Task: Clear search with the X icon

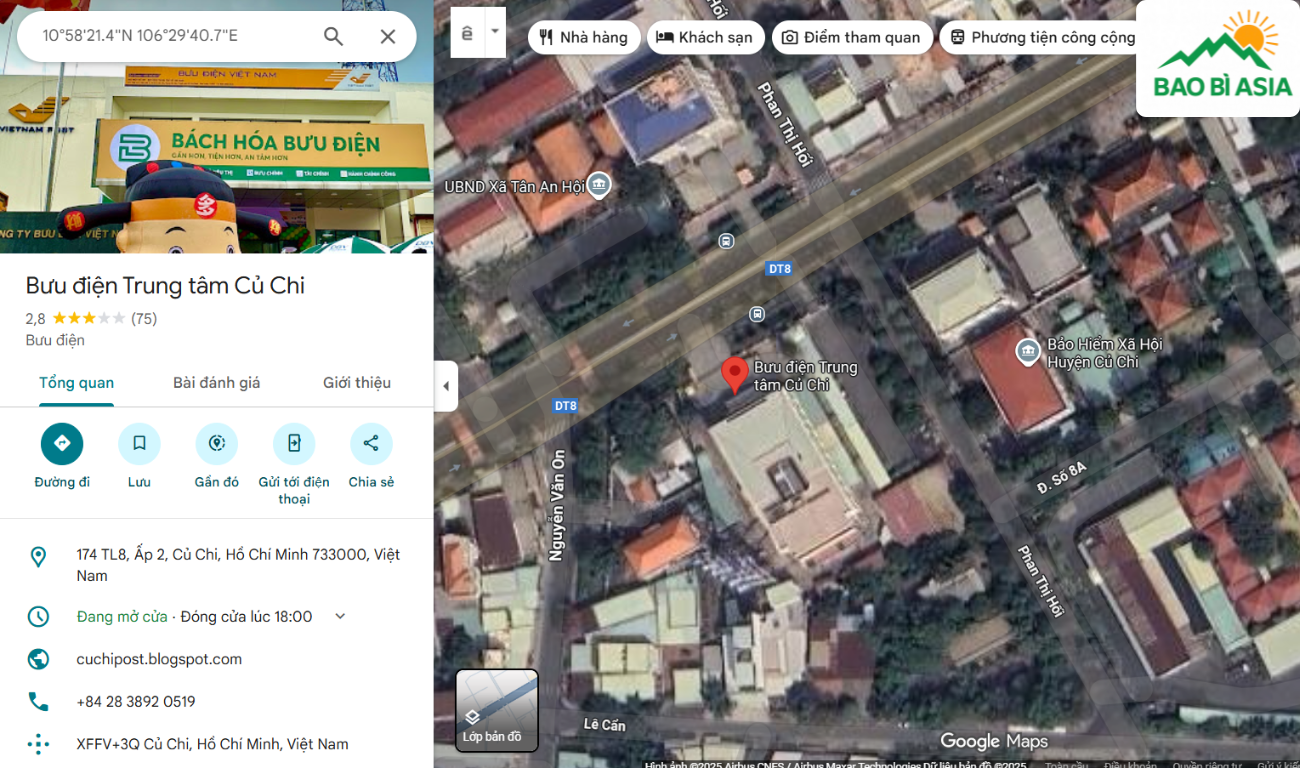Action: [388, 37]
